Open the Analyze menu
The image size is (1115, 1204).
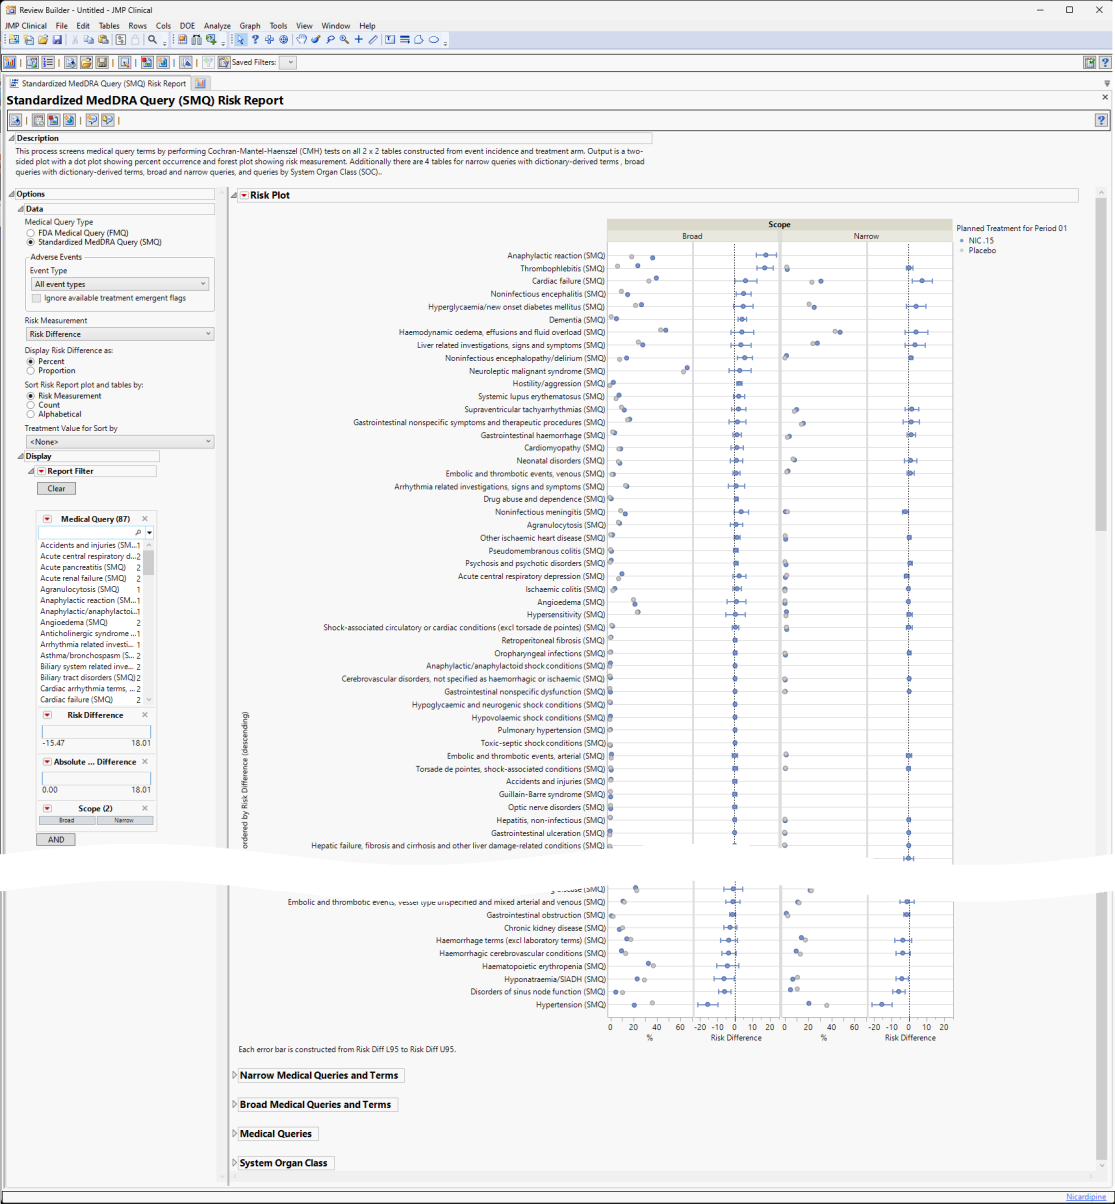tap(216, 25)
